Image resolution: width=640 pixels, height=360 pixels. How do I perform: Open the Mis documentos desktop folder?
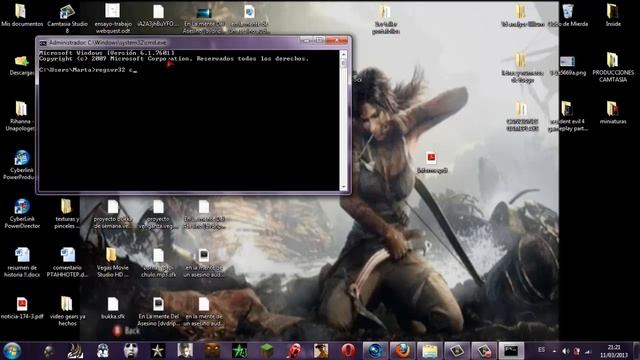click(21, 16)
